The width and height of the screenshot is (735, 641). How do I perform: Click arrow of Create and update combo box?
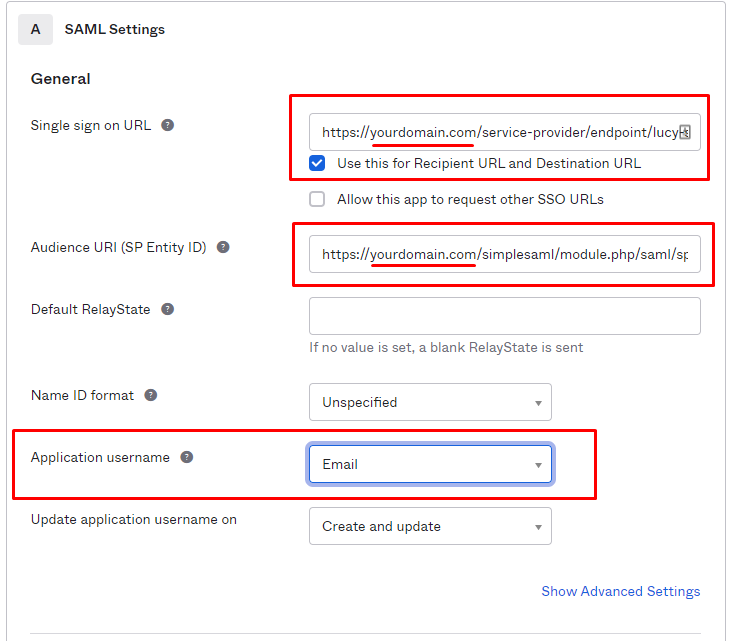pos(538,527)
